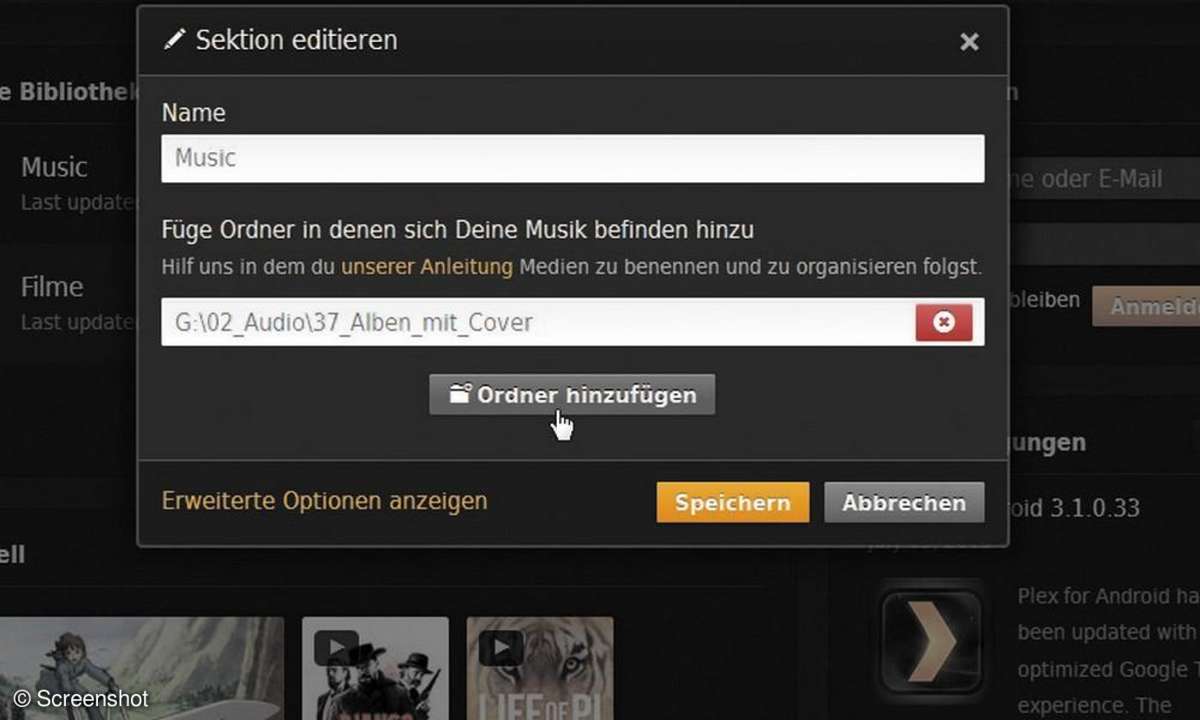The height and width of the screenshot is (720, 1200).
Task: Open the unsere Anleitung link
Action: coord(427,268)
